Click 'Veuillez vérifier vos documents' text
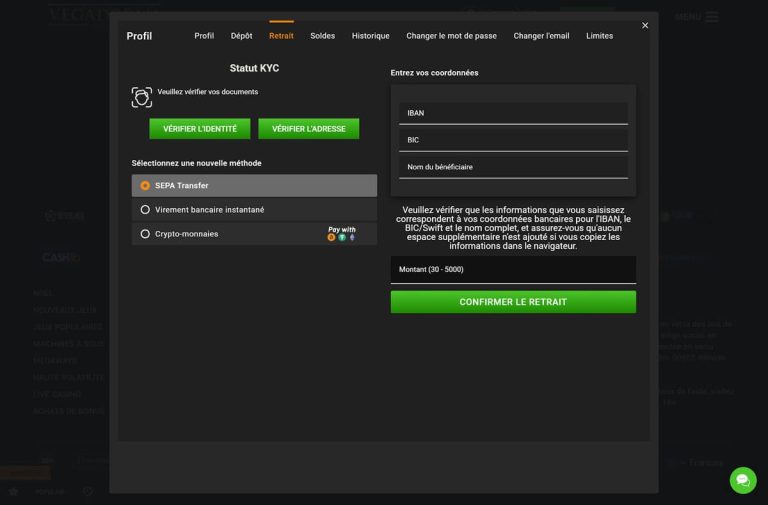This screenshot has height=505, width=768. 208,92
